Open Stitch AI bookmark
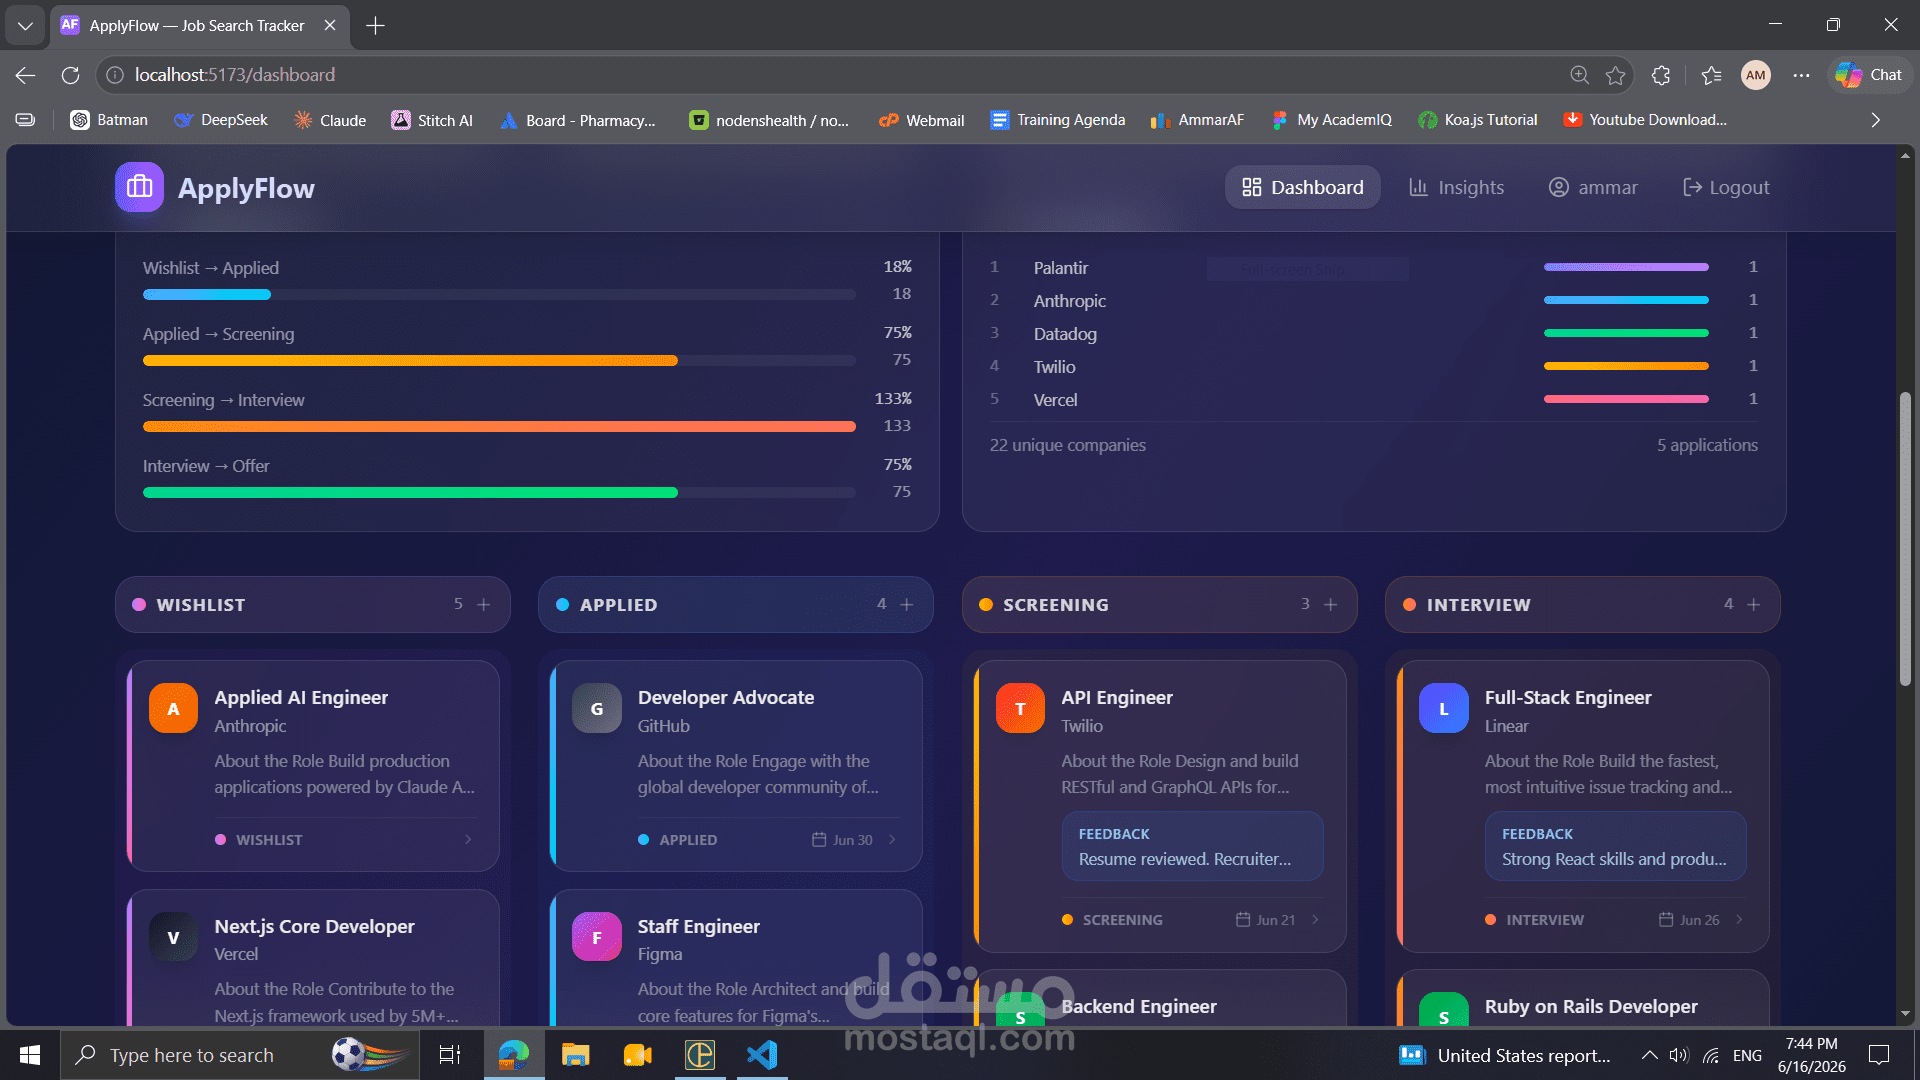The height and width of the screenshot is (1080, 1920). (x=432, y=120)
